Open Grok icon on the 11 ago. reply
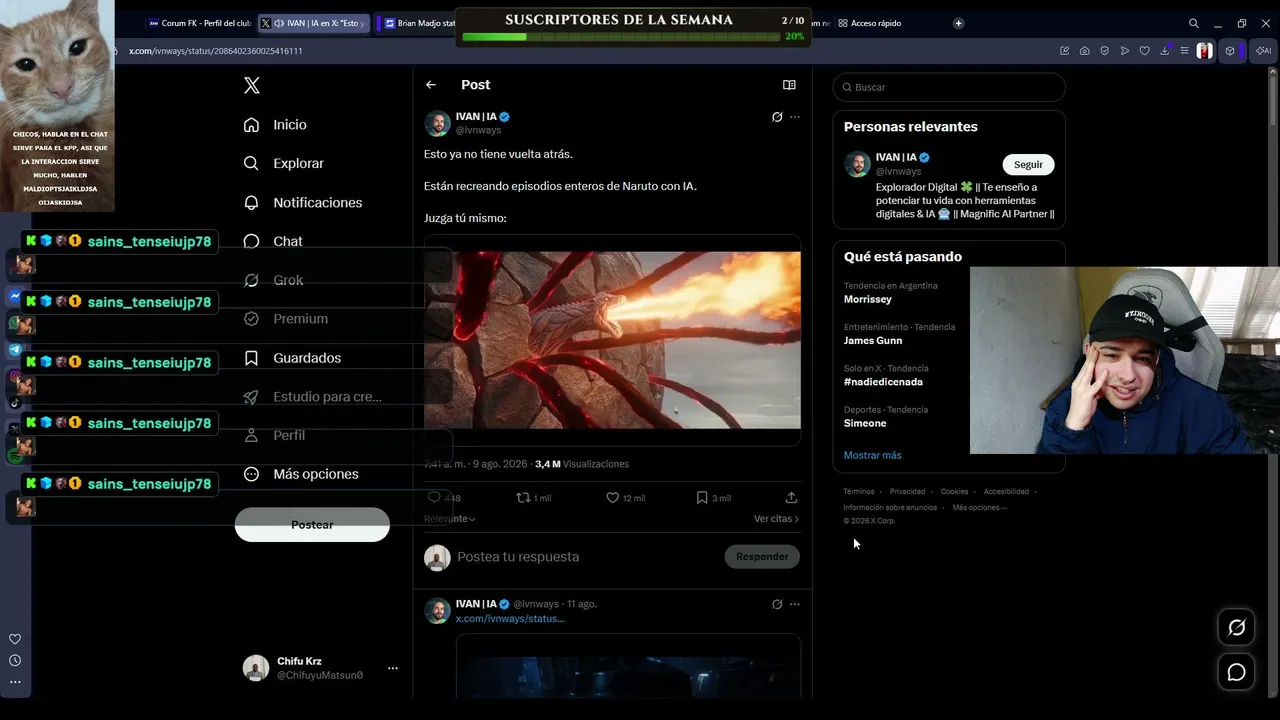 777,604
